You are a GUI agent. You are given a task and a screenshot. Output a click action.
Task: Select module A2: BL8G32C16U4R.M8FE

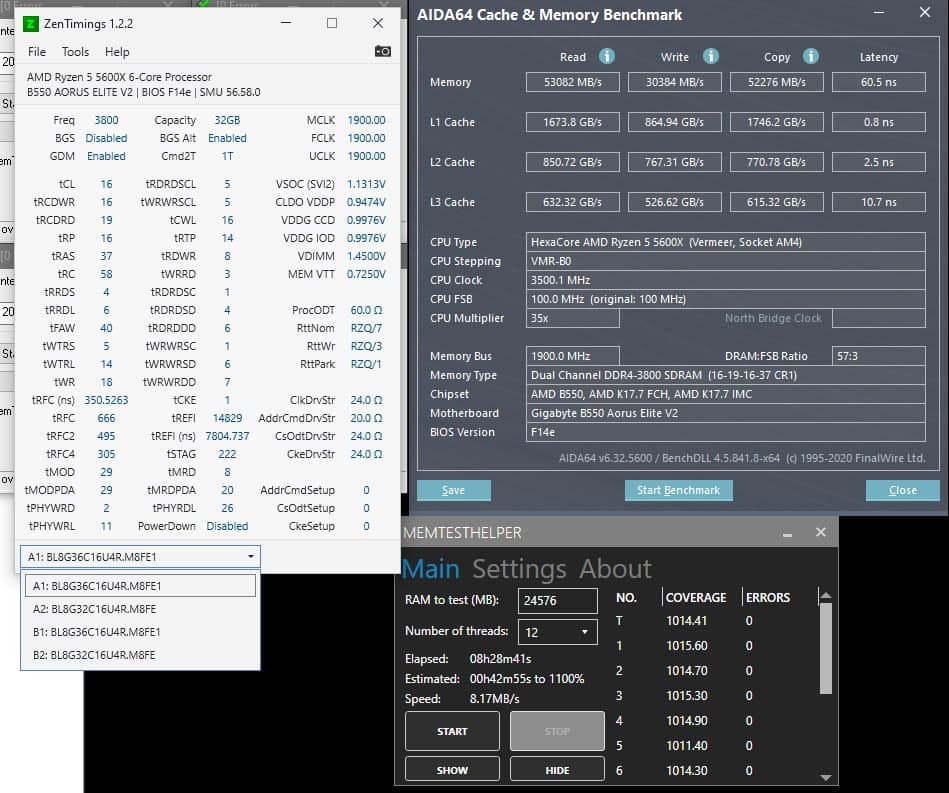click(x=140, y=609)
